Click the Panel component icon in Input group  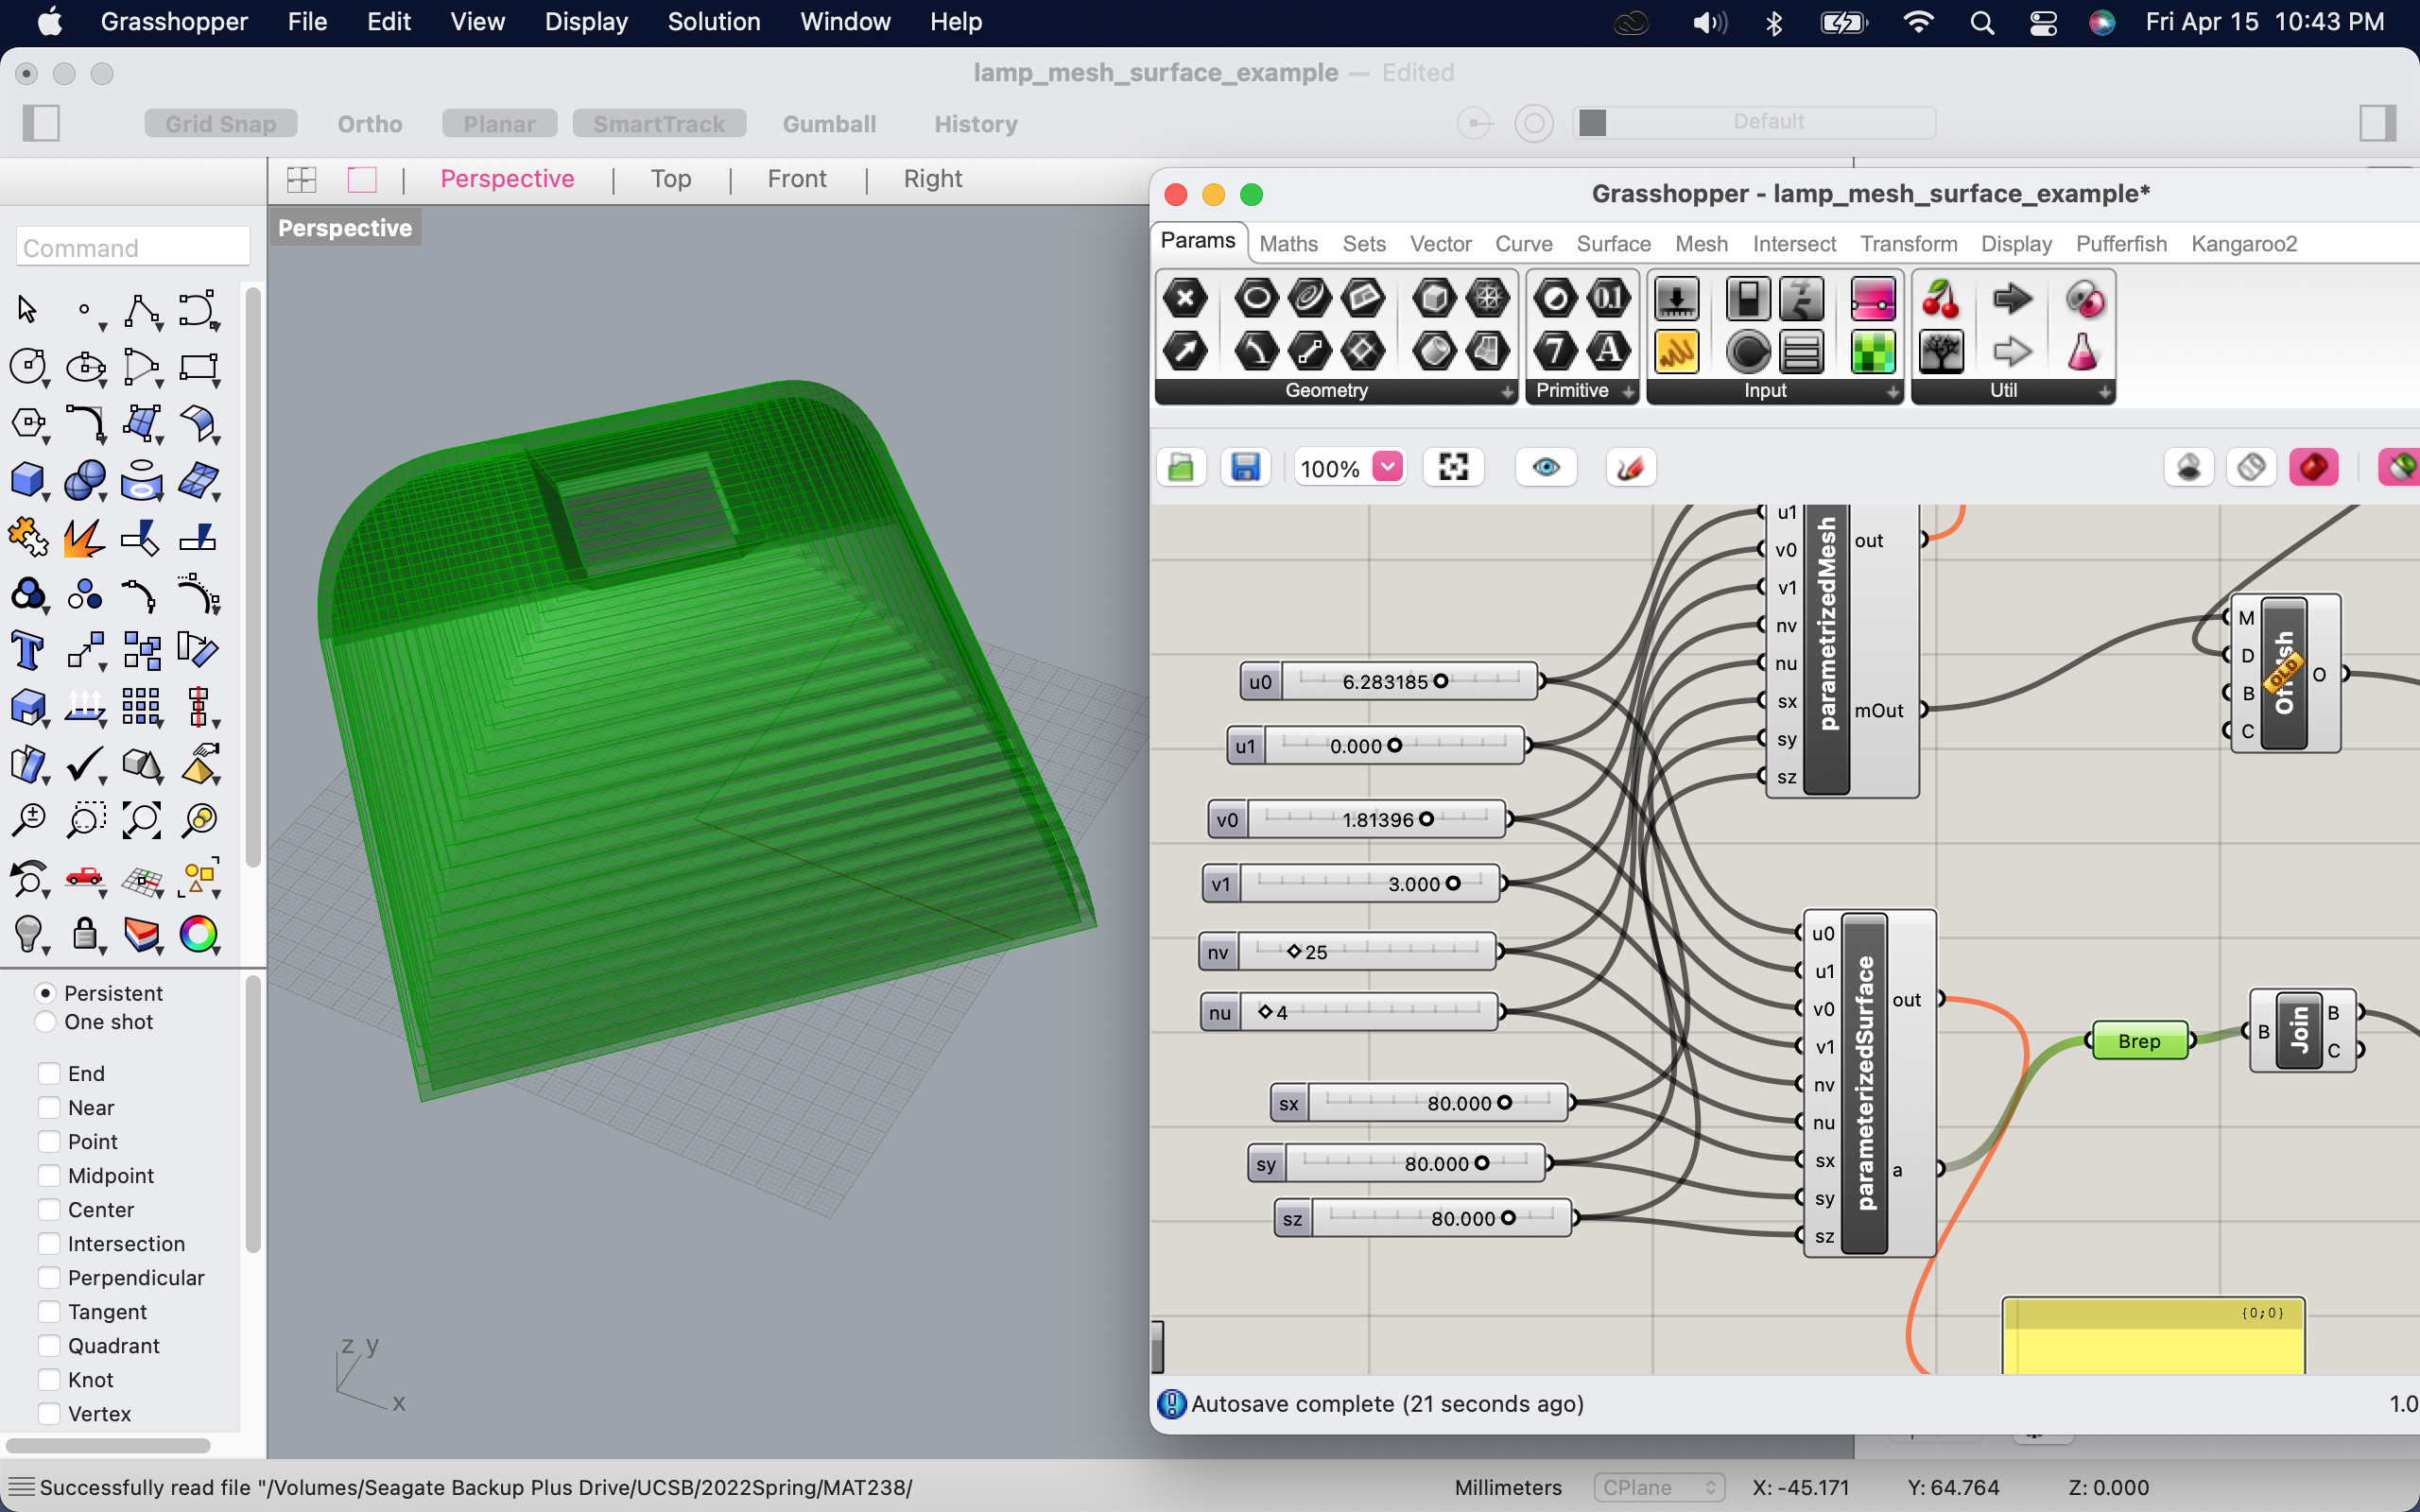tap(1677, 352)
